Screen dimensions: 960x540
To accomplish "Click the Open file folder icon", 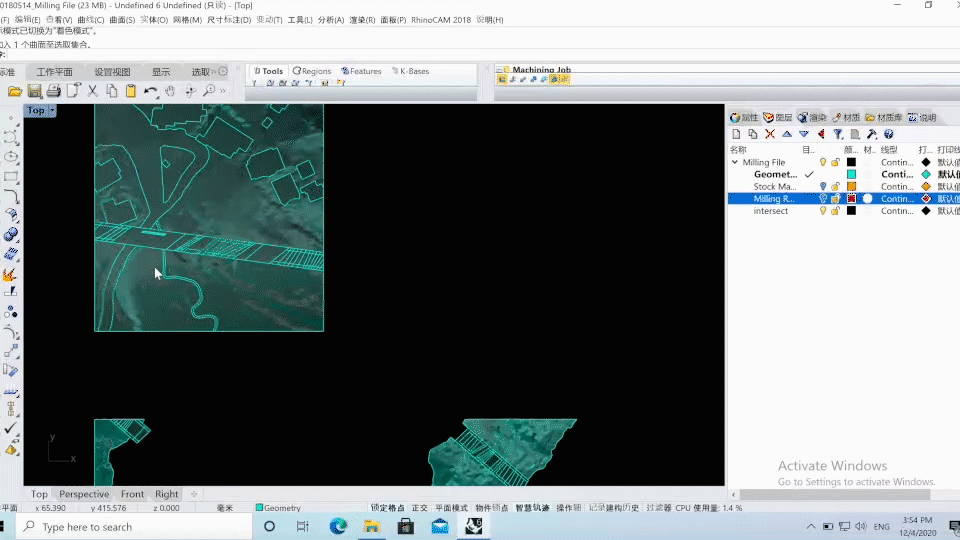I will [15, 91].
